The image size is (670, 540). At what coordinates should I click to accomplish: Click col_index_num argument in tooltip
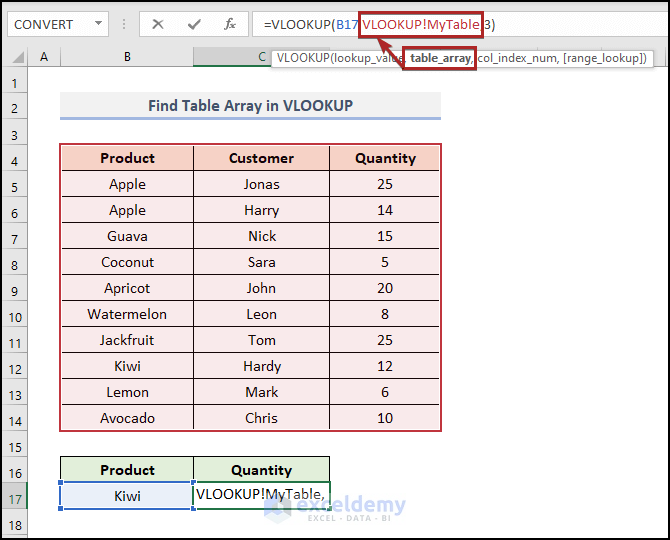pos(518,58)
